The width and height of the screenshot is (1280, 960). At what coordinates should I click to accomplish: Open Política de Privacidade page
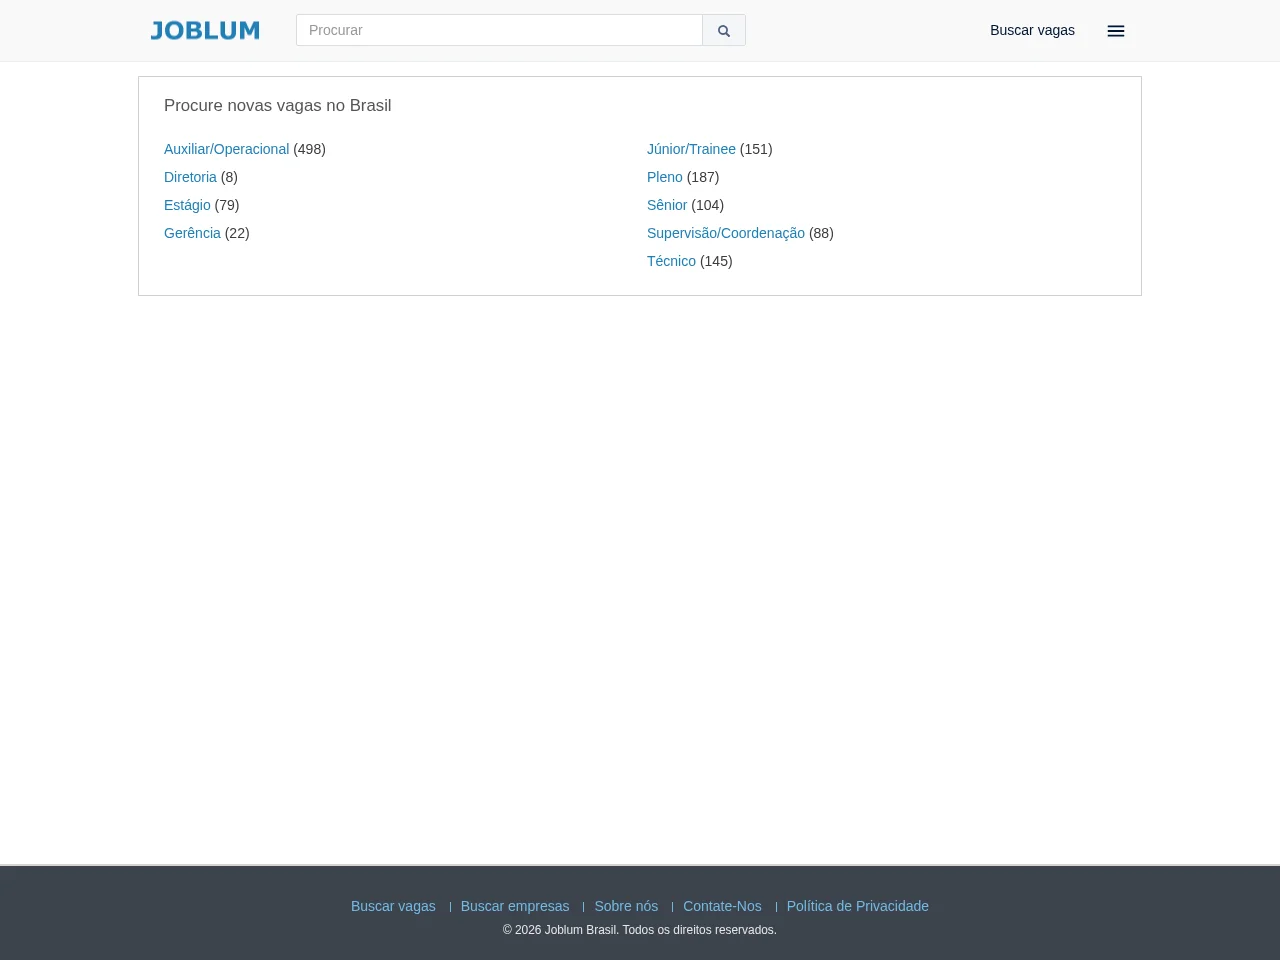click(858, 906)
